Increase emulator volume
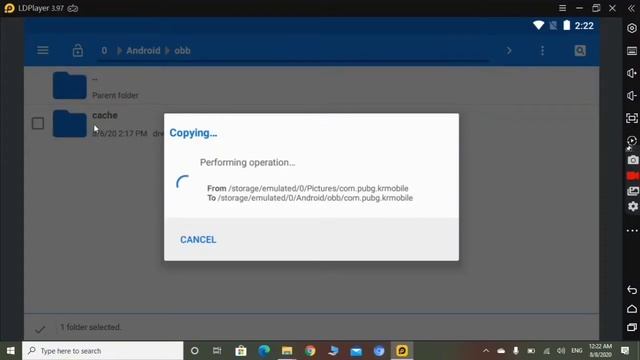640x360 pixels. [x=632, y=73]
